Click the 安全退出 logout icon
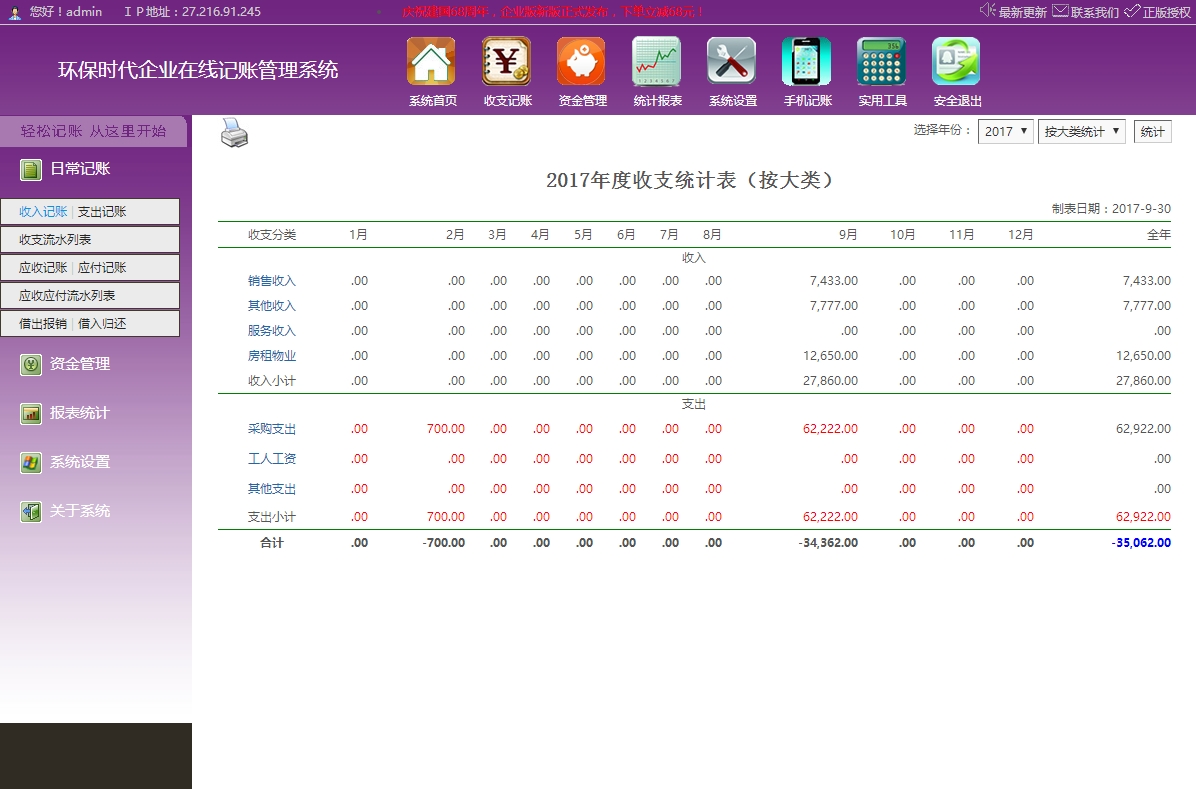This screenshot has height=789, width=1196. tap(956, 62)
